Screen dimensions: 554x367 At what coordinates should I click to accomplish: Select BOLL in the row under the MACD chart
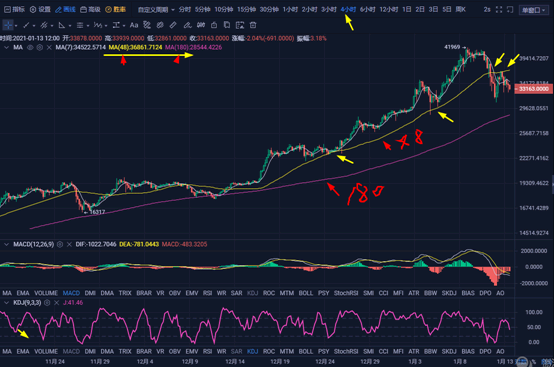(x=306, y=293)
